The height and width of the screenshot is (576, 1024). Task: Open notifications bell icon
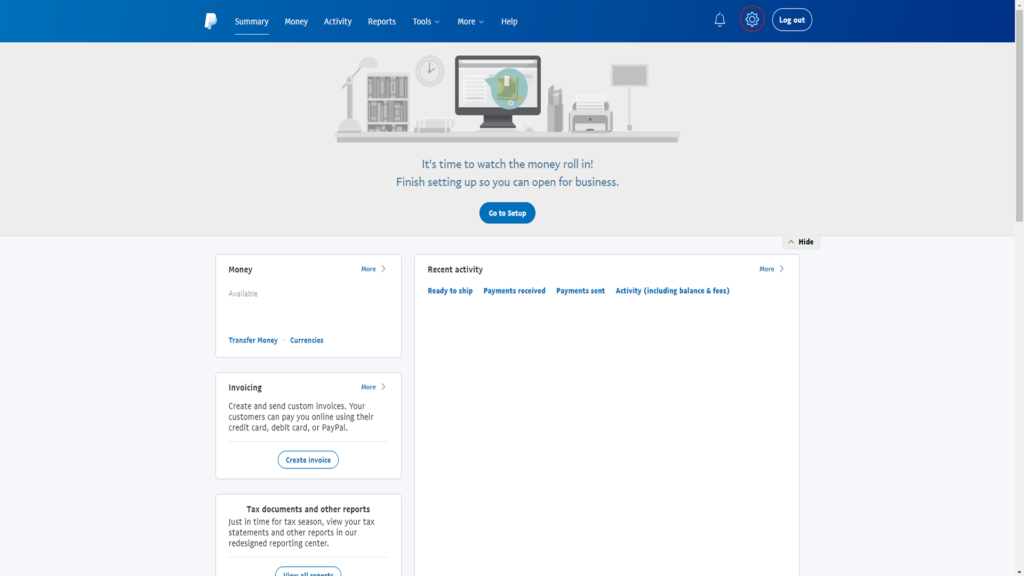tap(720, 20)
